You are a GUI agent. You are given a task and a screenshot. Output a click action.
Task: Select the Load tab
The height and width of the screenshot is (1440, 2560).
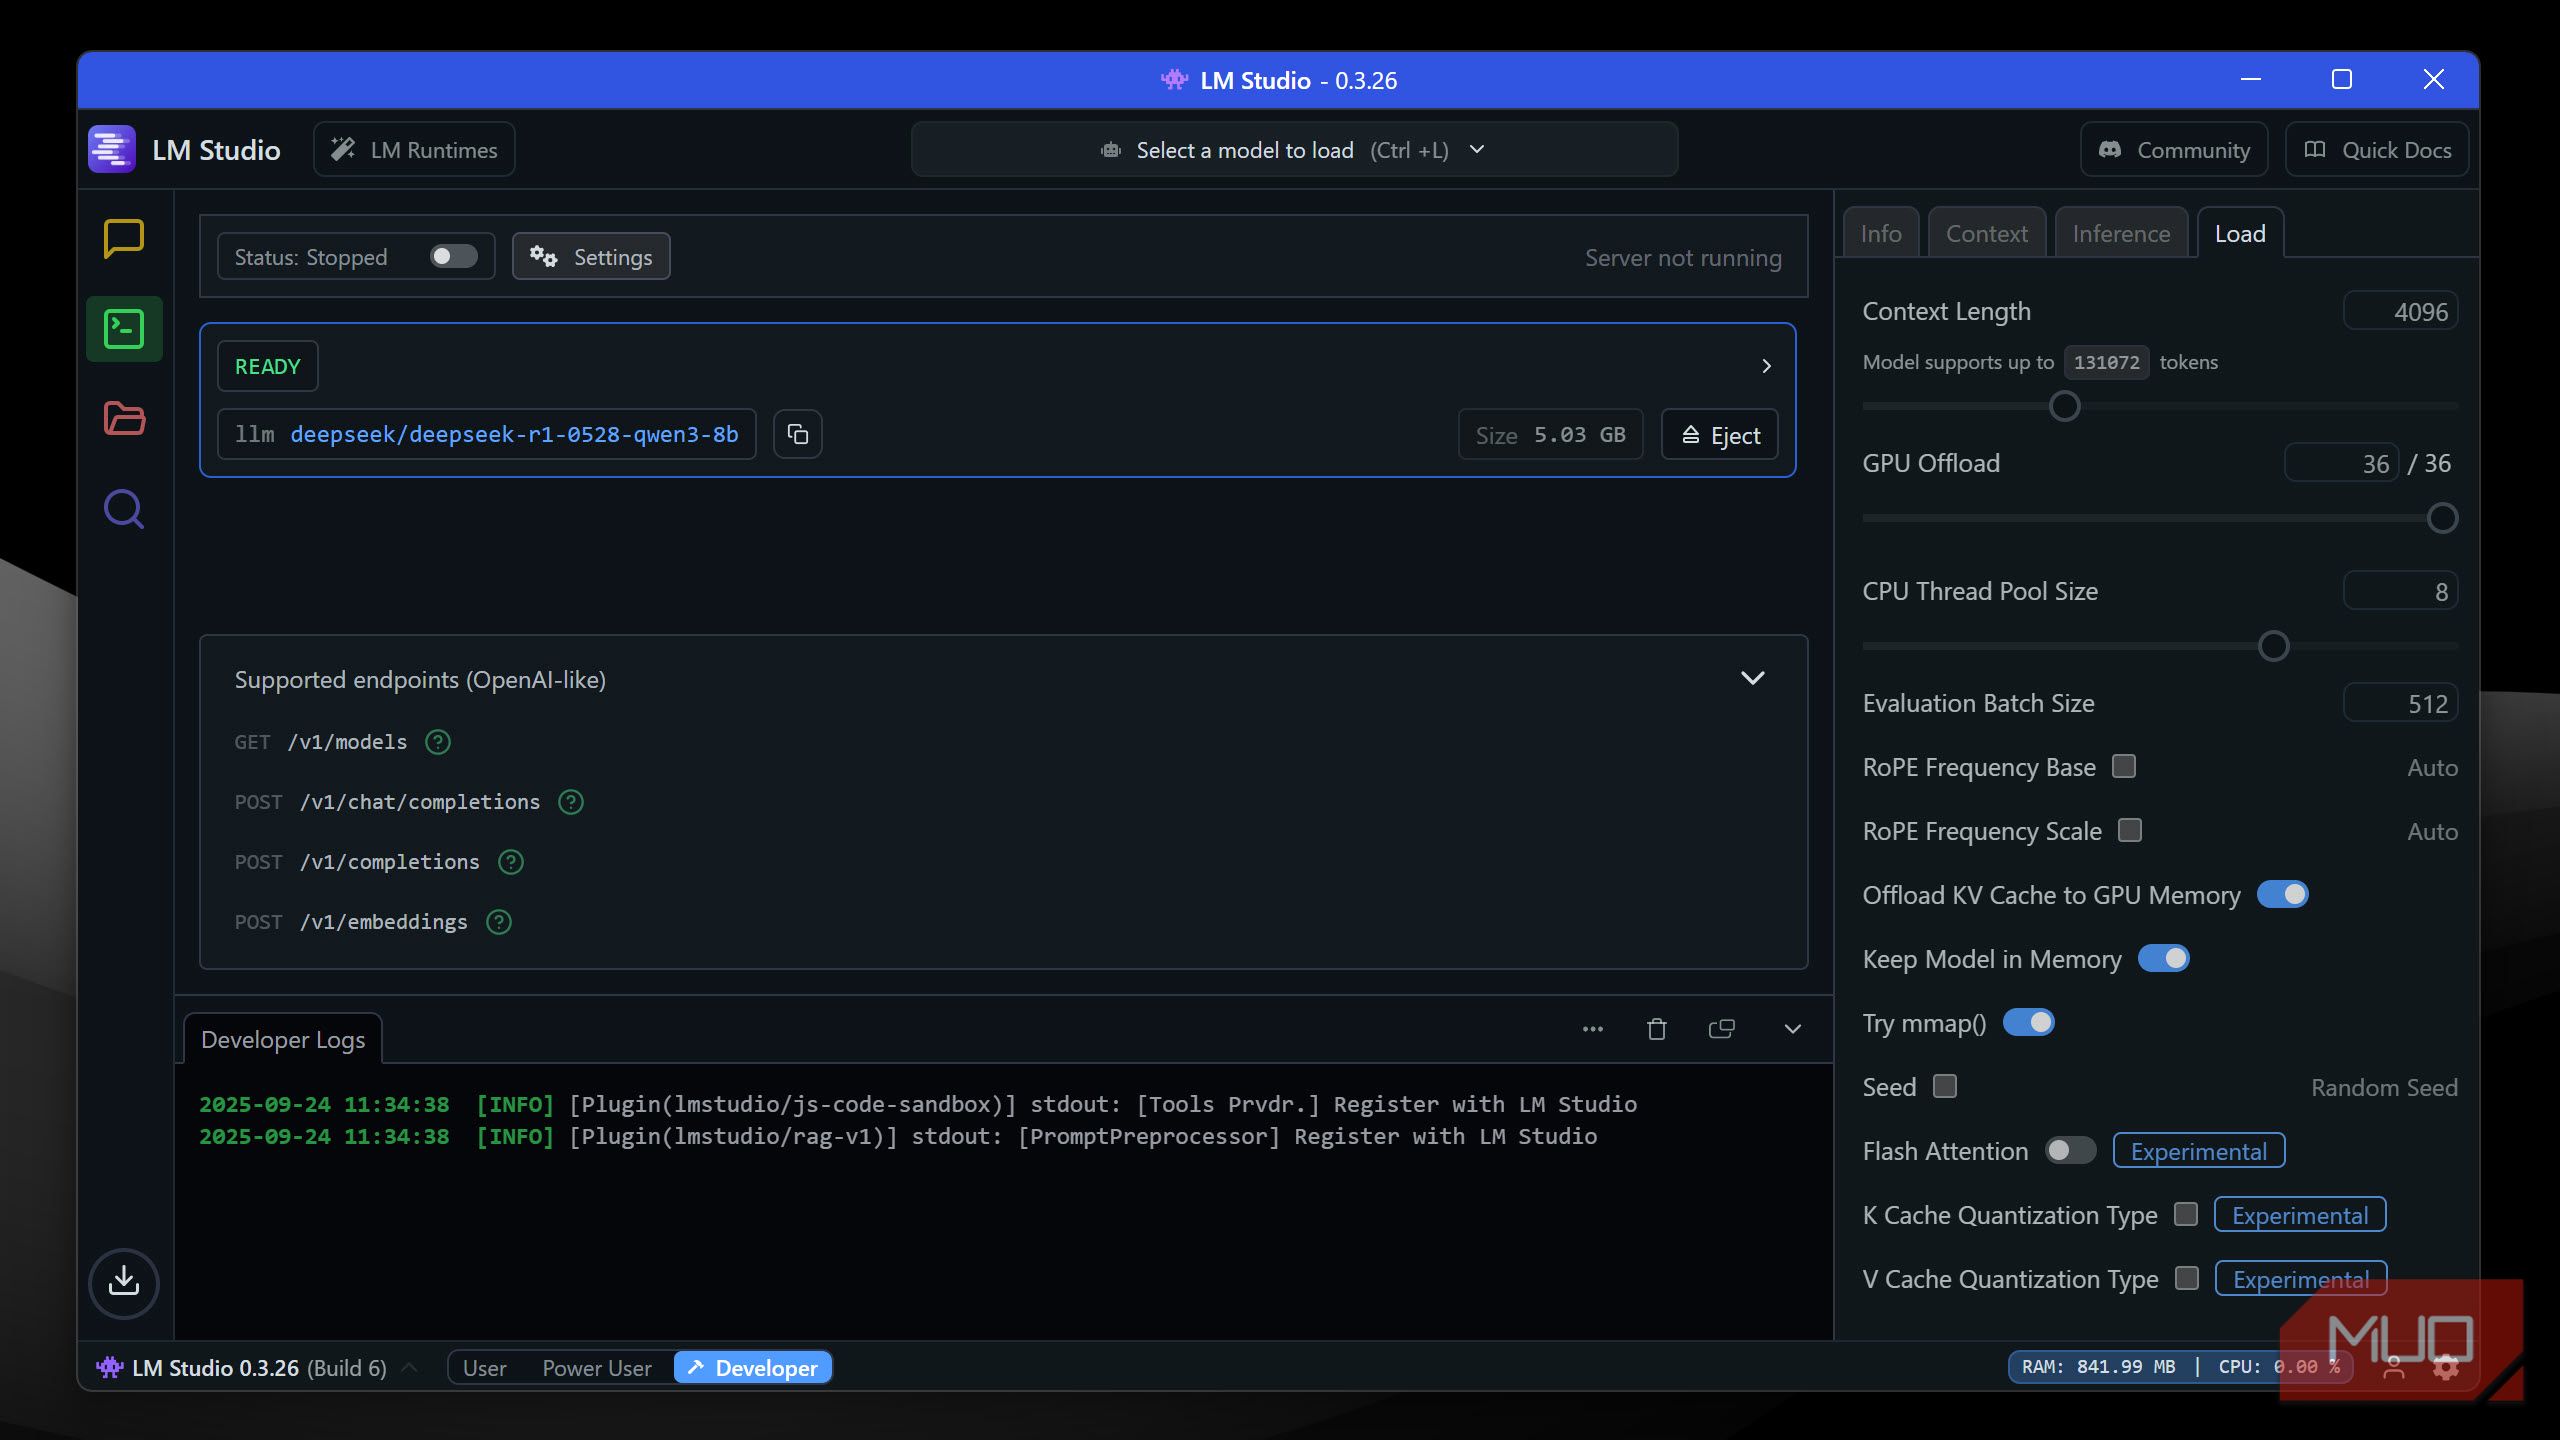(2240, 233)
